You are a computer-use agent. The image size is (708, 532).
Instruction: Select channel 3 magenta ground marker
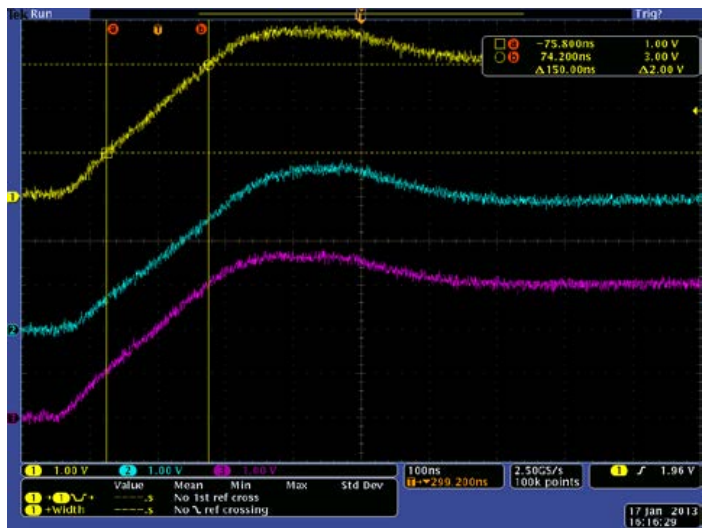pos(13,418)
